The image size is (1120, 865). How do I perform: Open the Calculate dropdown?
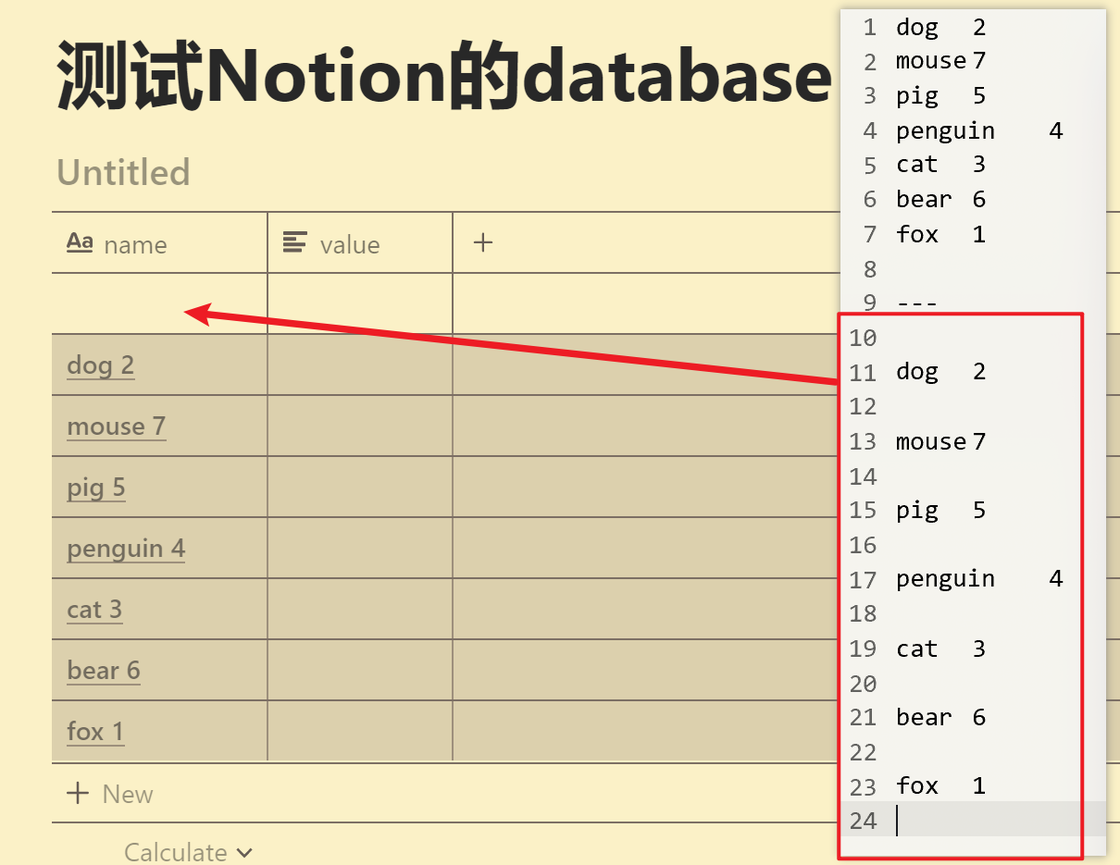(x=189, y=851)
